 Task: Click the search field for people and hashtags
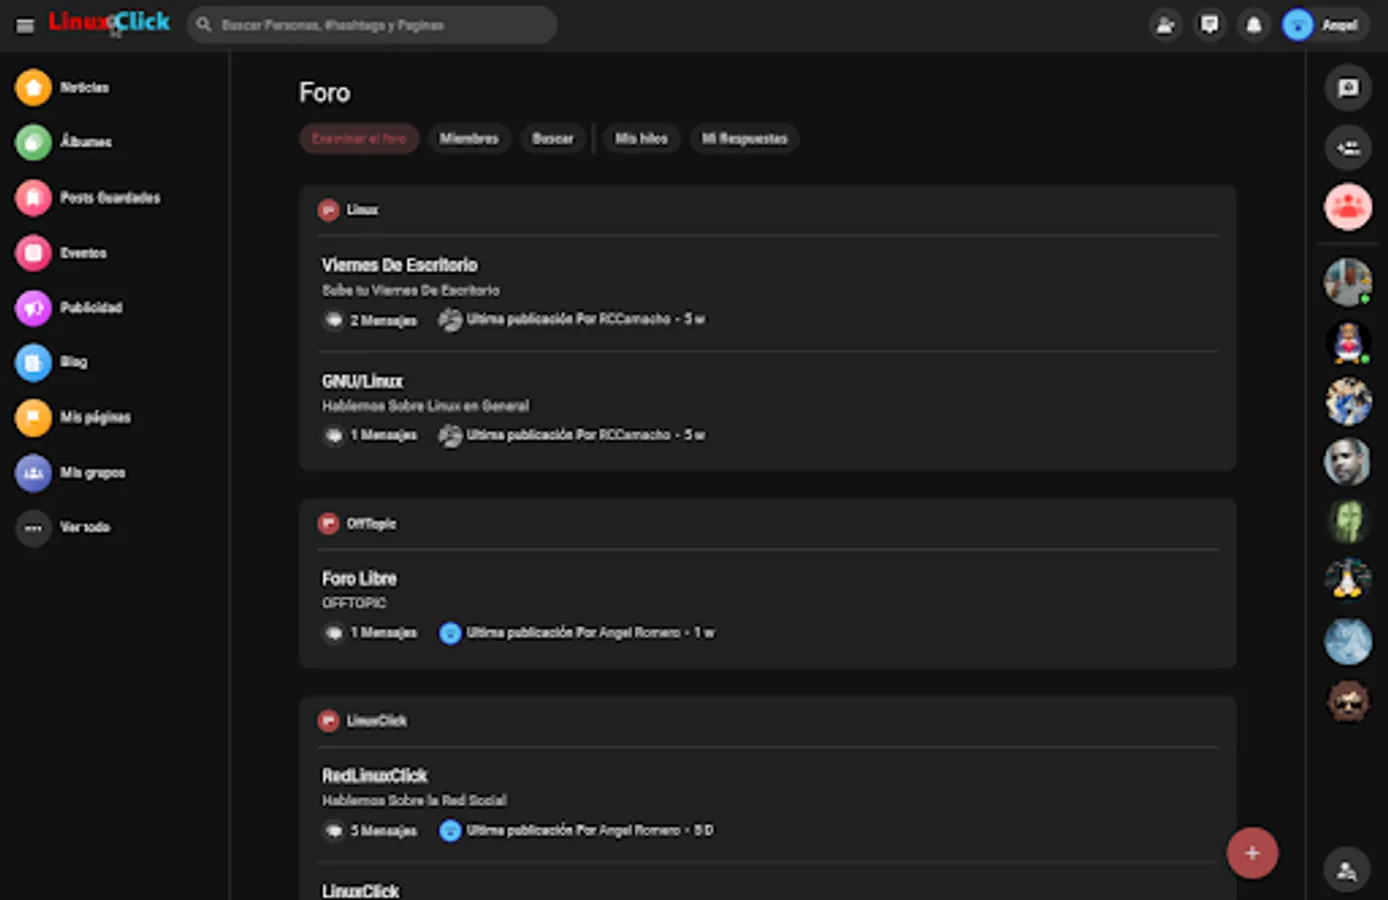point(371,25)
